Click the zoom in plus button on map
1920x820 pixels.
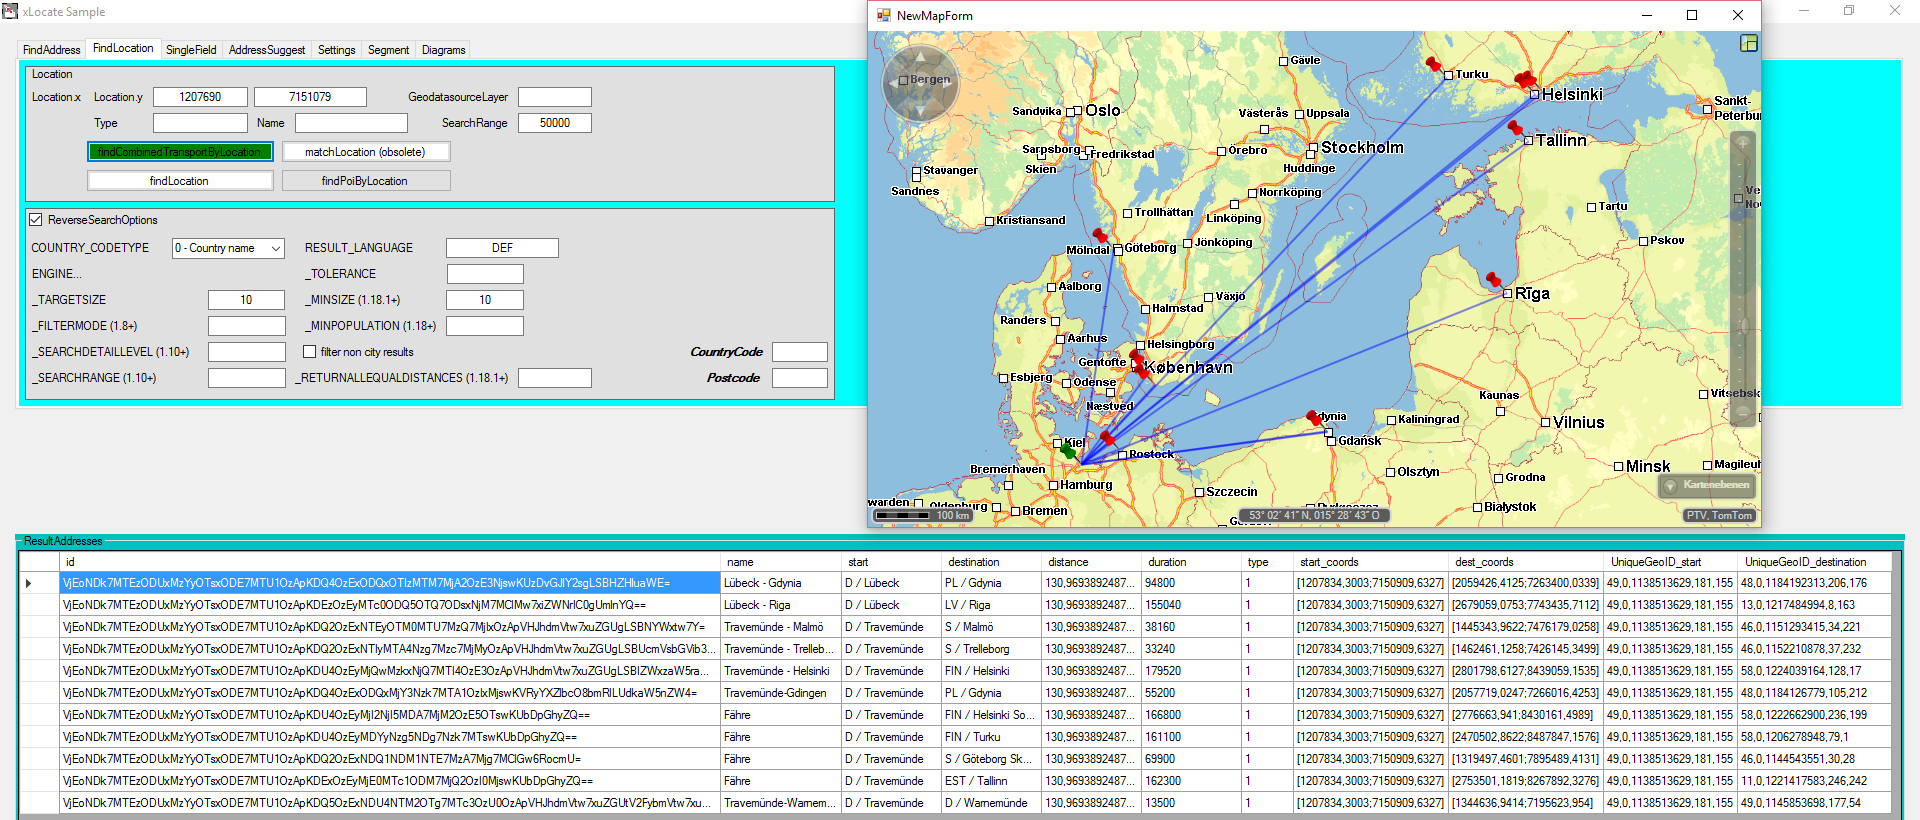(x=1743, y=143)
